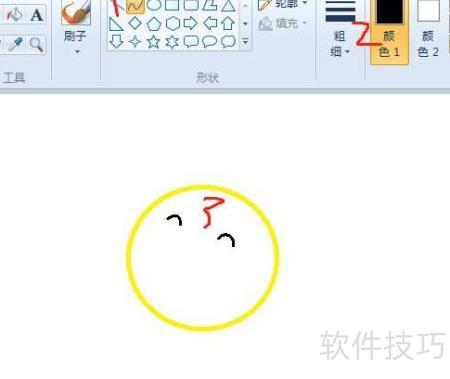Open the 轮廓 outline dropdown
Image resolution: width=450 pixels, height=379 pixels.
[283, 4]
